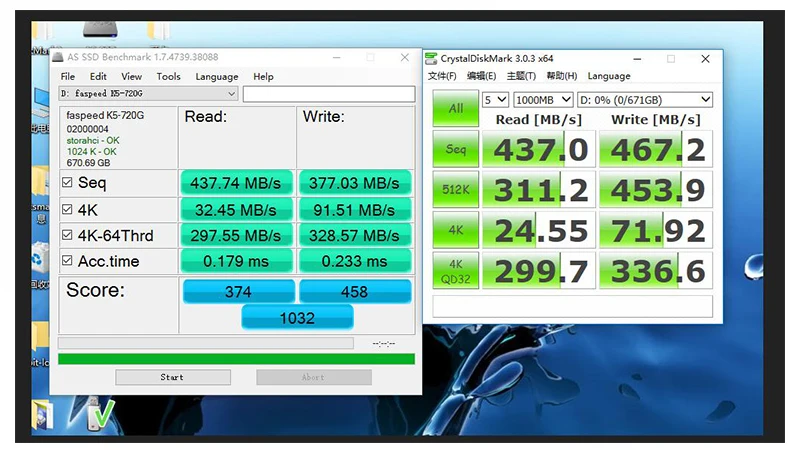This screenshot has width=800, height=450.
Task: Click the CrystalDiskMark title bar app icon
Action: pos(431,59)
